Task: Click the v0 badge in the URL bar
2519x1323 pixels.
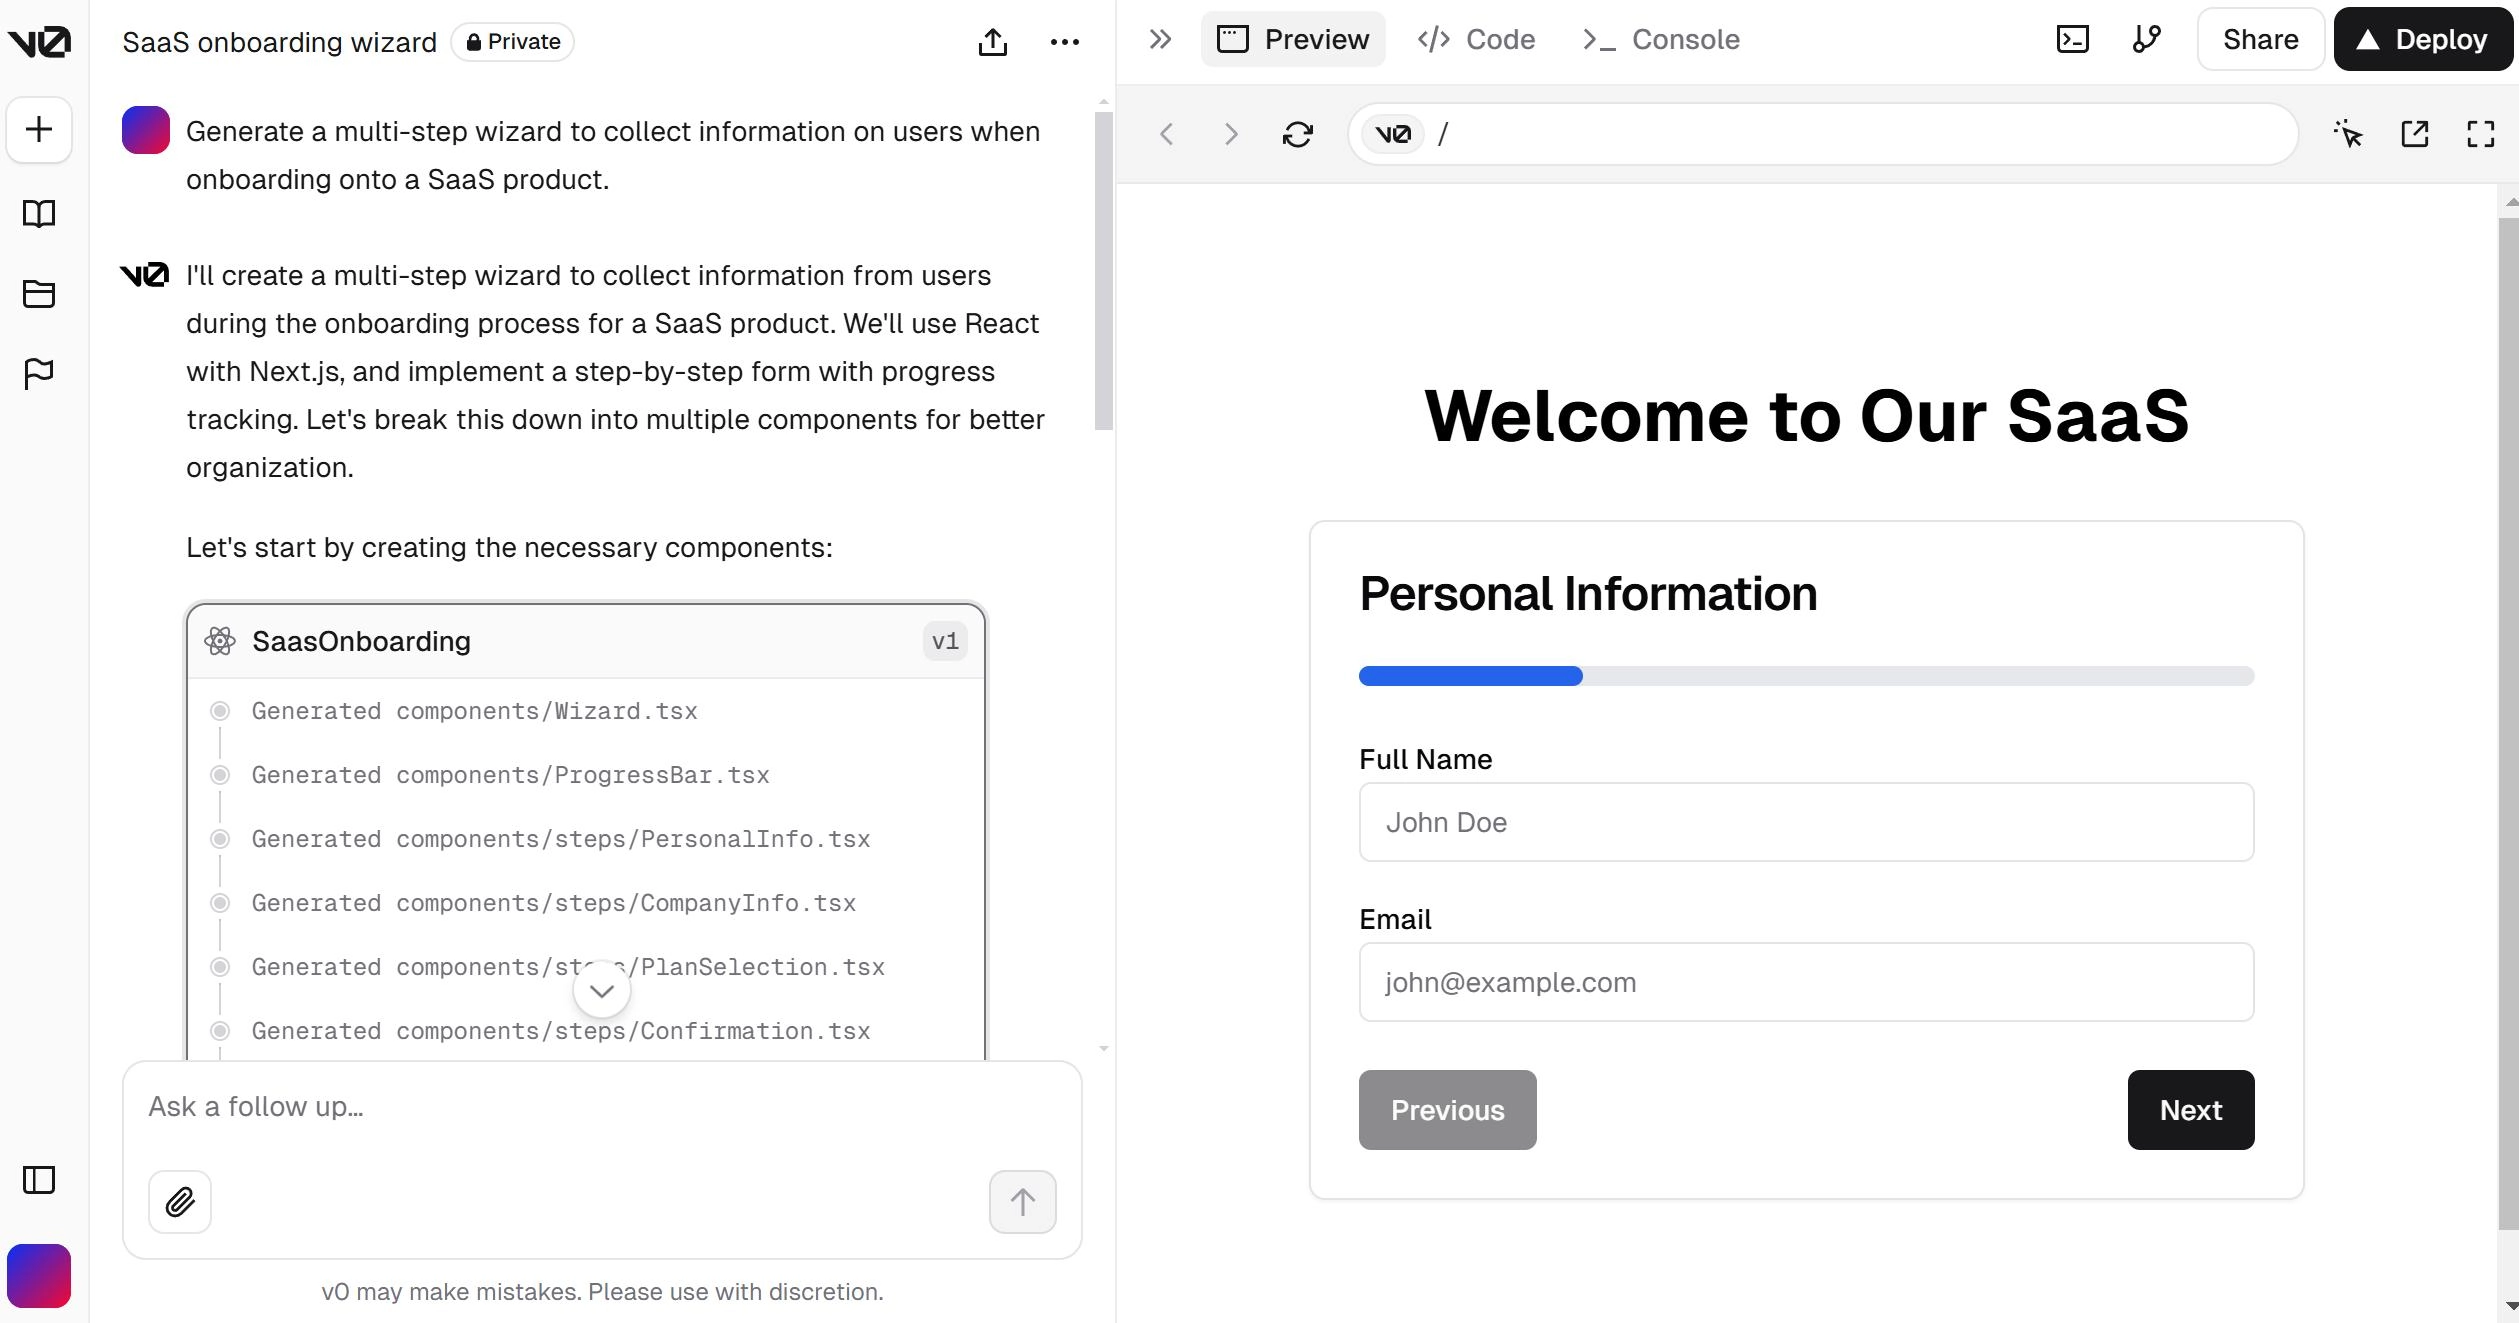Action: click(1393, 134)
